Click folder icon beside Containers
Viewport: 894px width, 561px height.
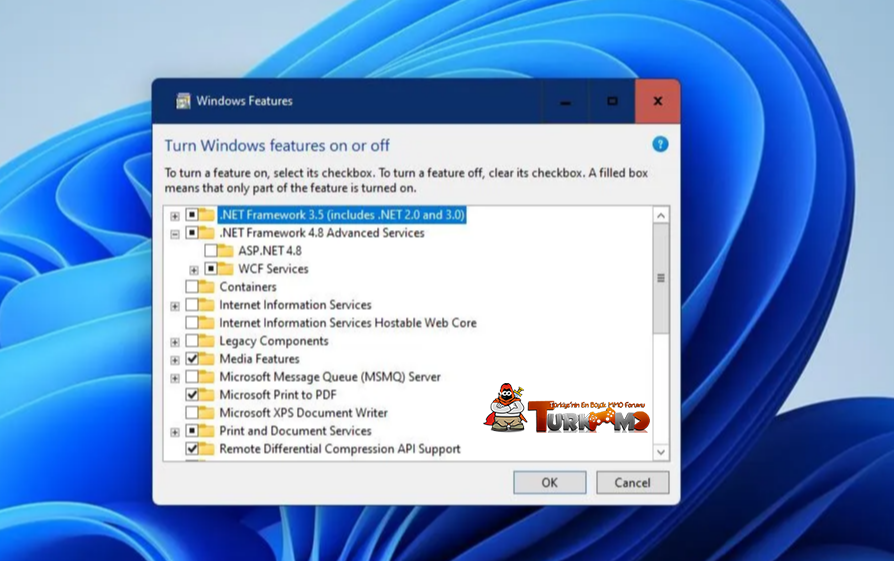tap(206, 286)
